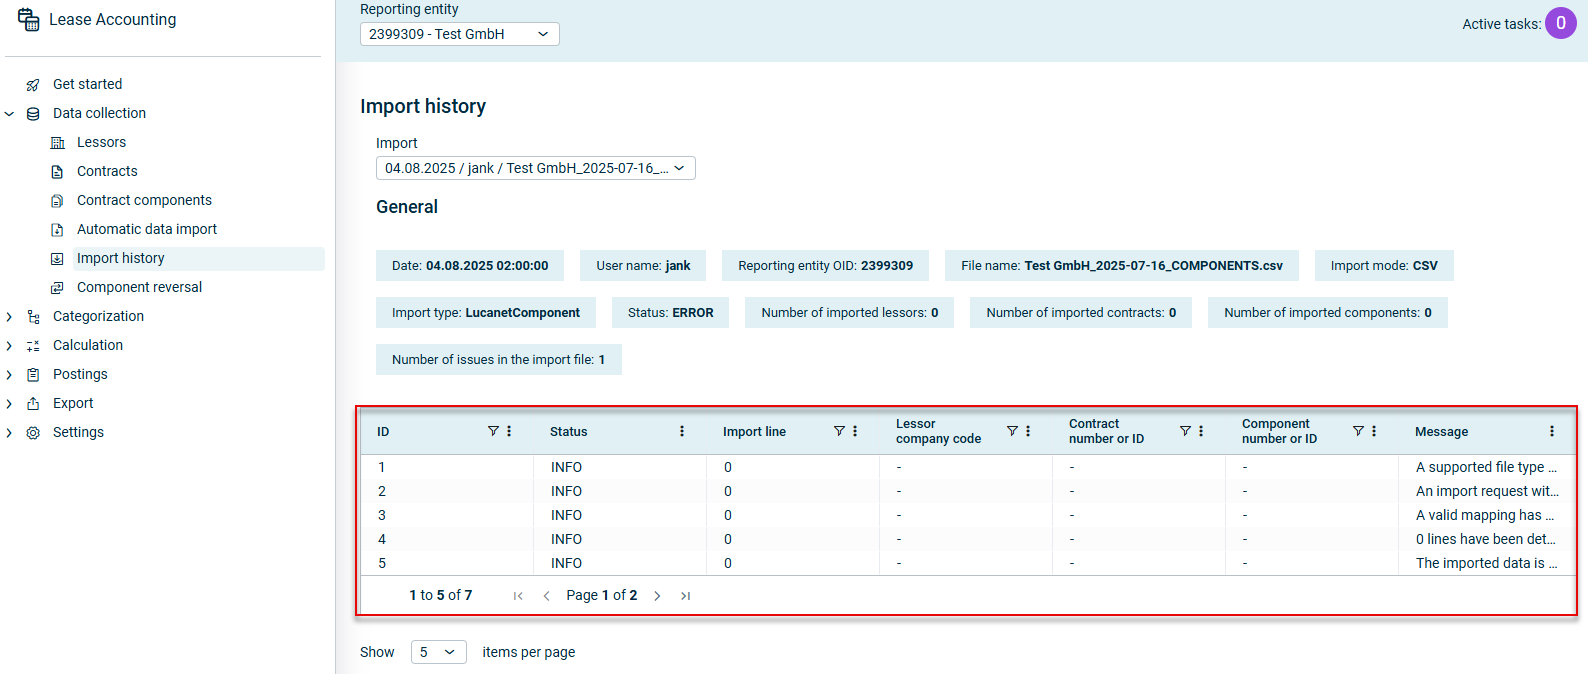Click the Contracts document icon
The width and height of the screenshot is (1588, 674).
(x=57, y=172)
